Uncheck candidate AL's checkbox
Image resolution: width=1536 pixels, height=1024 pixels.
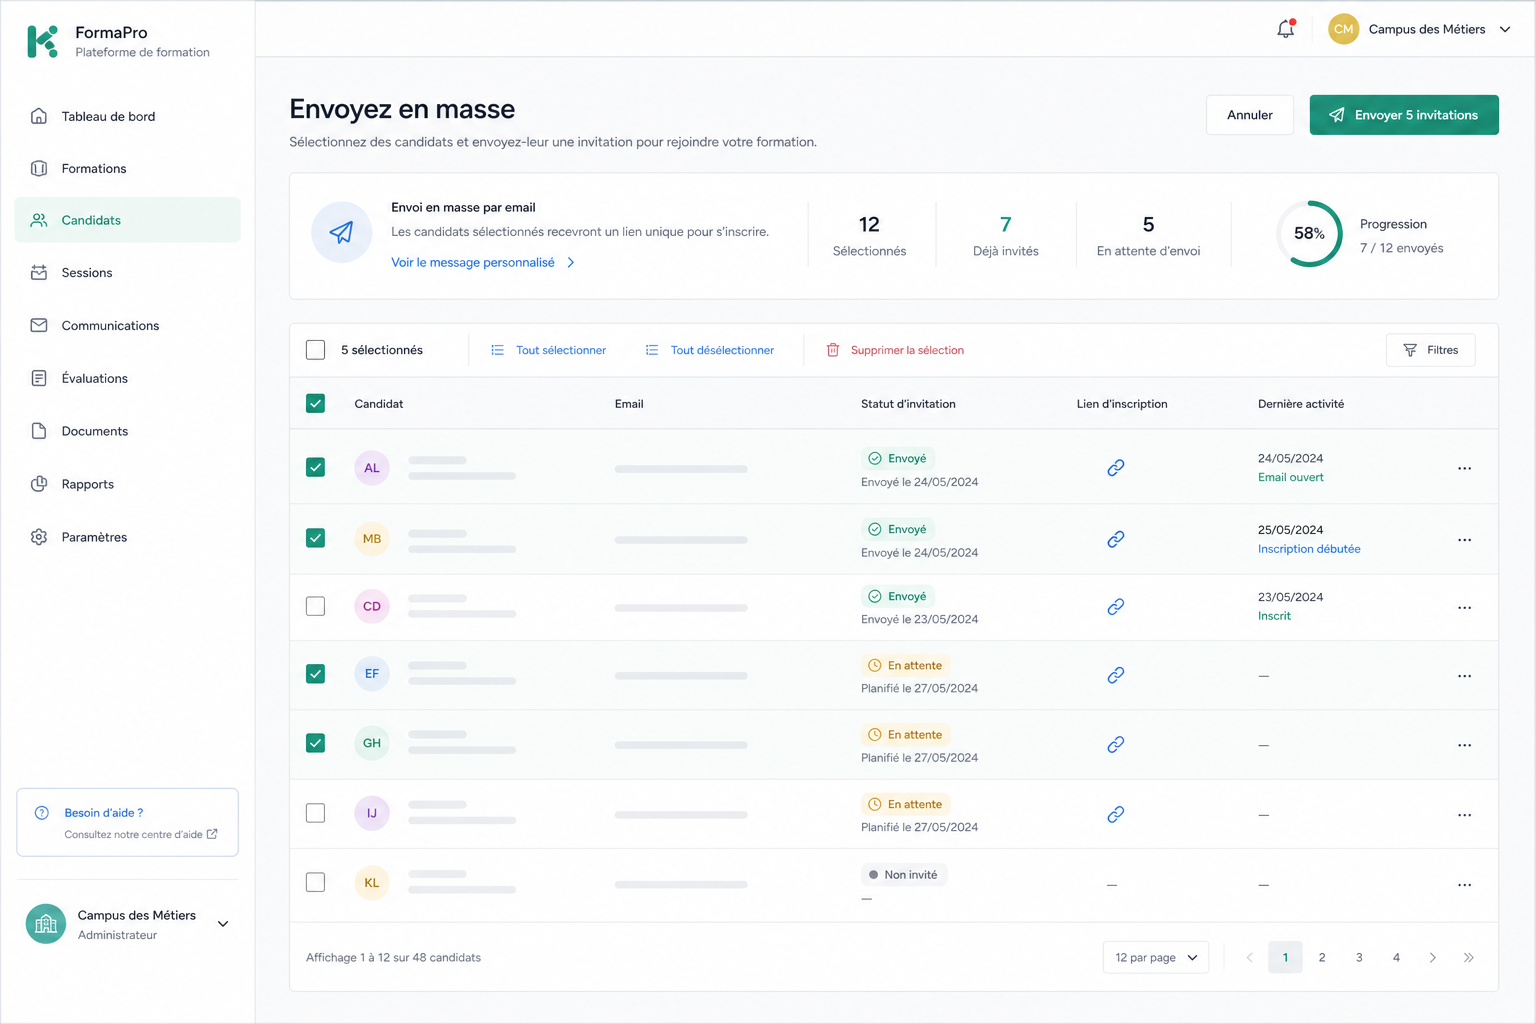click(316, 467)
